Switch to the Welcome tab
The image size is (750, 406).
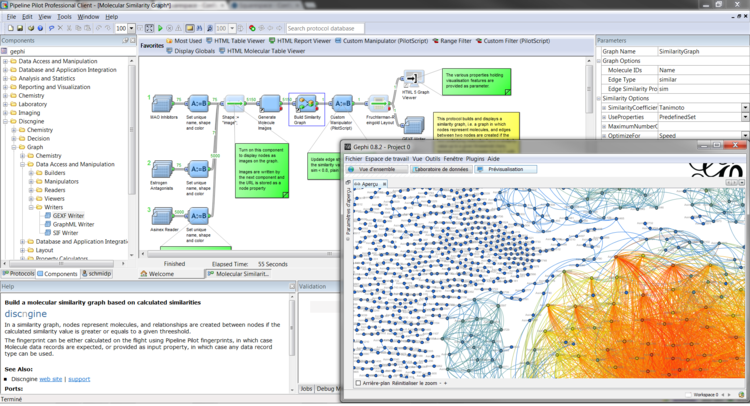click(x=160, y=273)
